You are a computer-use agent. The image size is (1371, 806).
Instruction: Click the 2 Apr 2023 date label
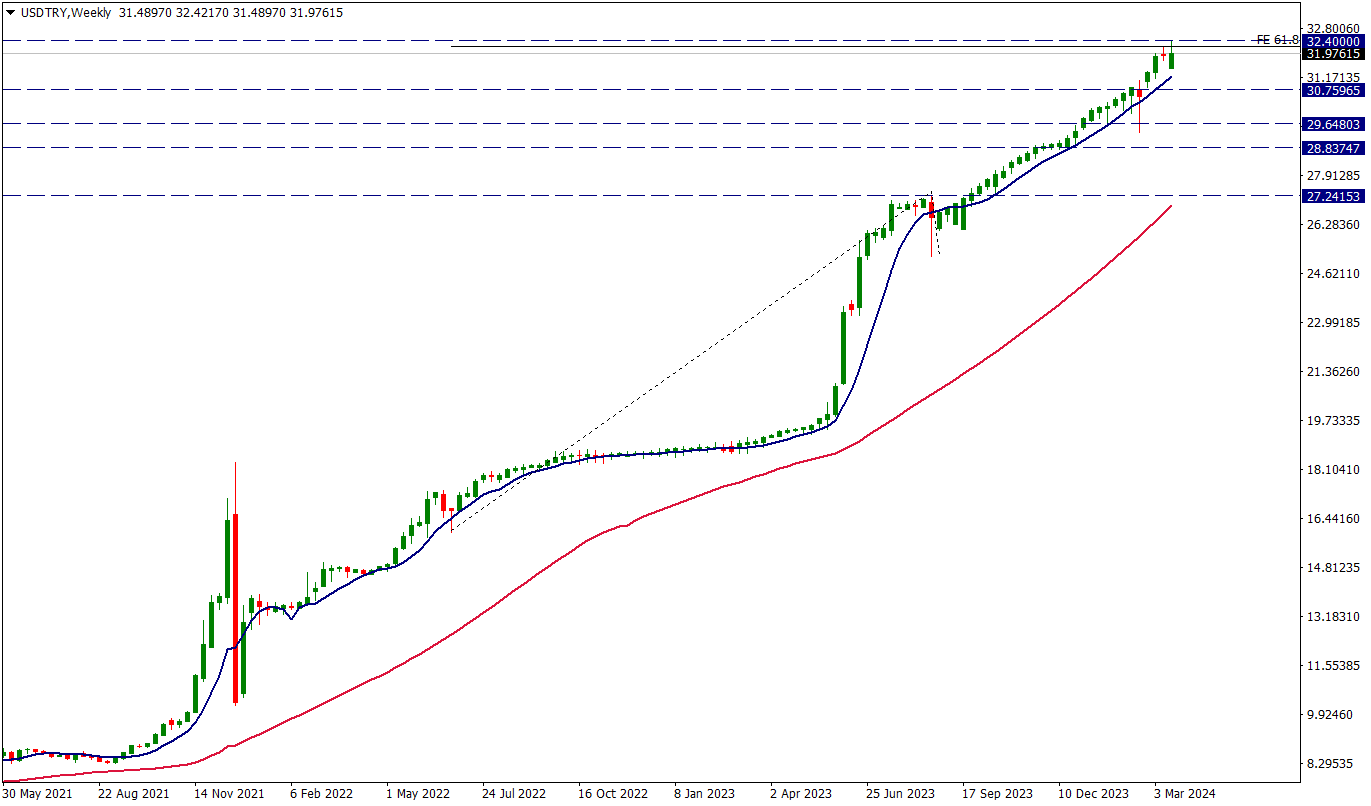point(802,794)
